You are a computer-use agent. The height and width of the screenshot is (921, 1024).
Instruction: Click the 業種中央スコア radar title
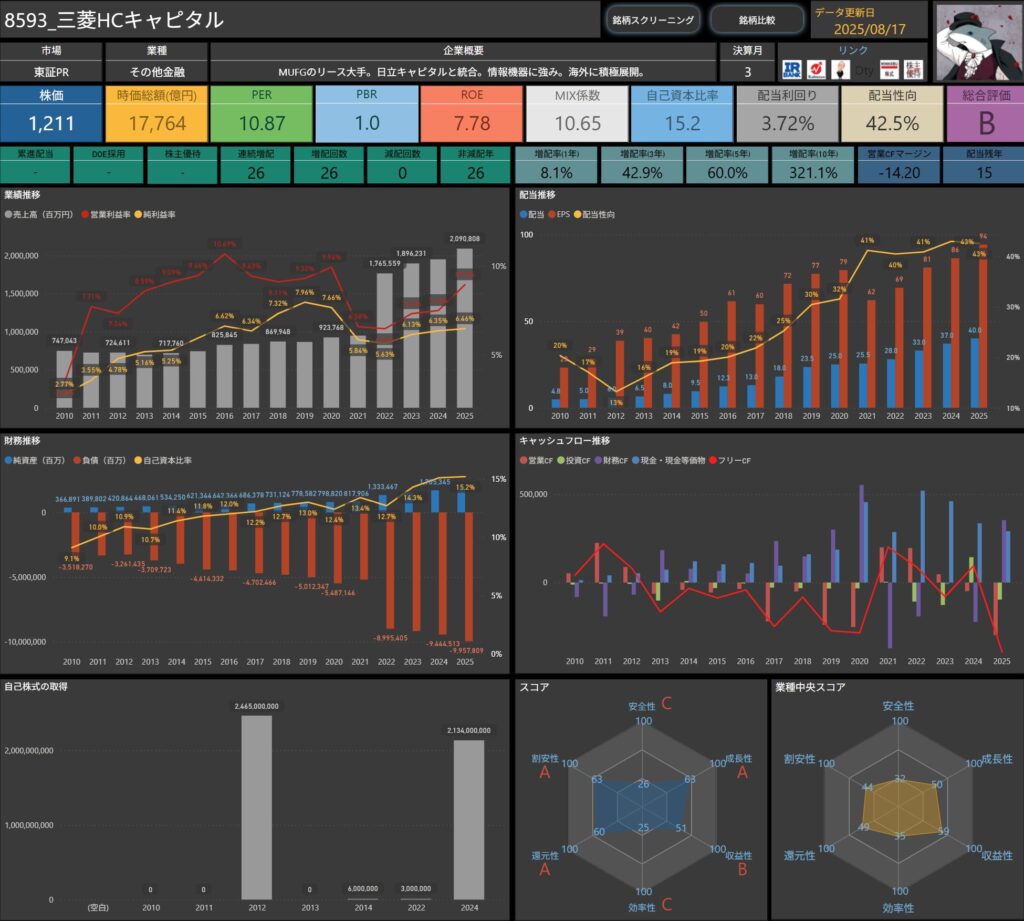pyautogui.click(x=810, y=687)
